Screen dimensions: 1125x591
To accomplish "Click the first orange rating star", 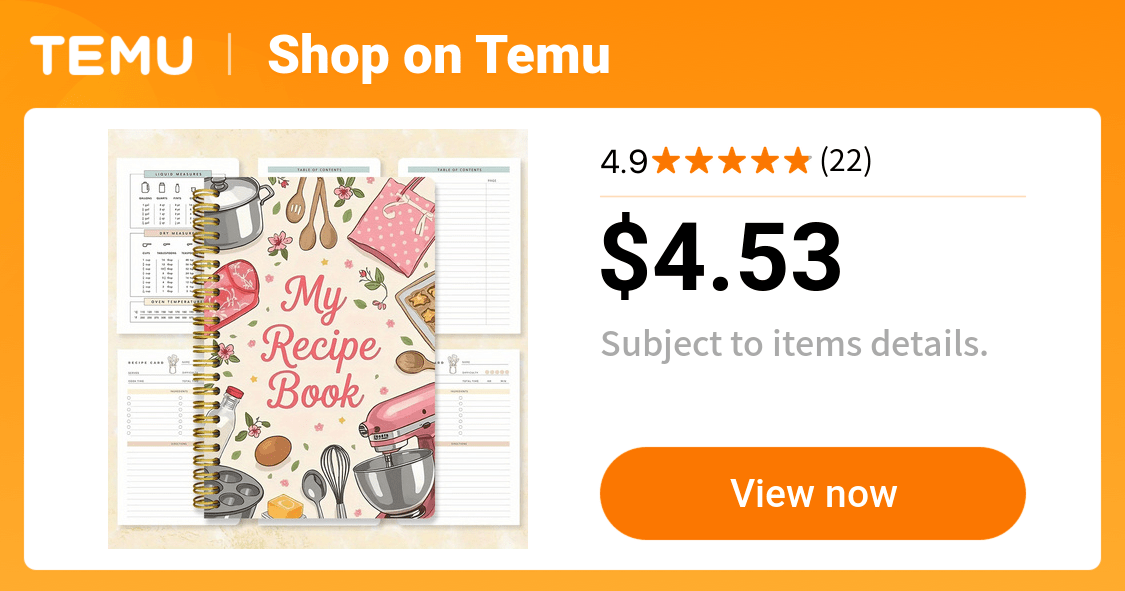I will pos(666,161).
